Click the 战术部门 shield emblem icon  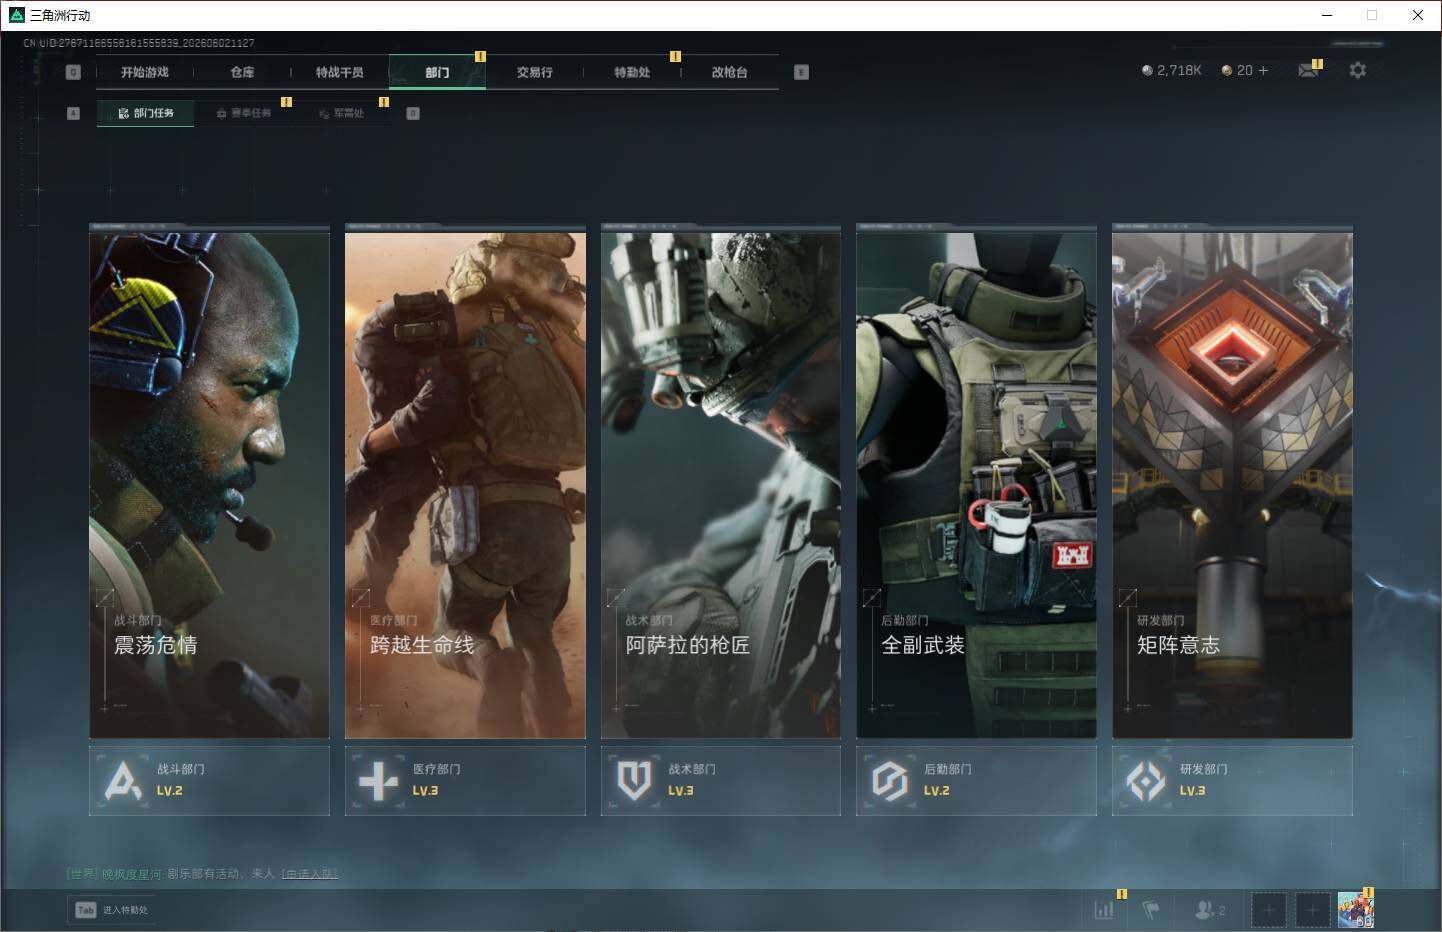pos(634,781)
